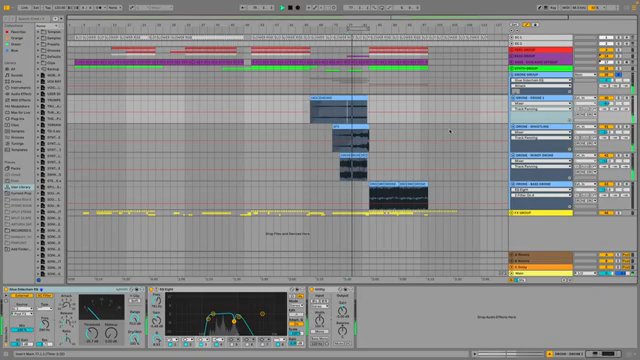Toggle SYNTH GROUP track activator

[606, 69]
